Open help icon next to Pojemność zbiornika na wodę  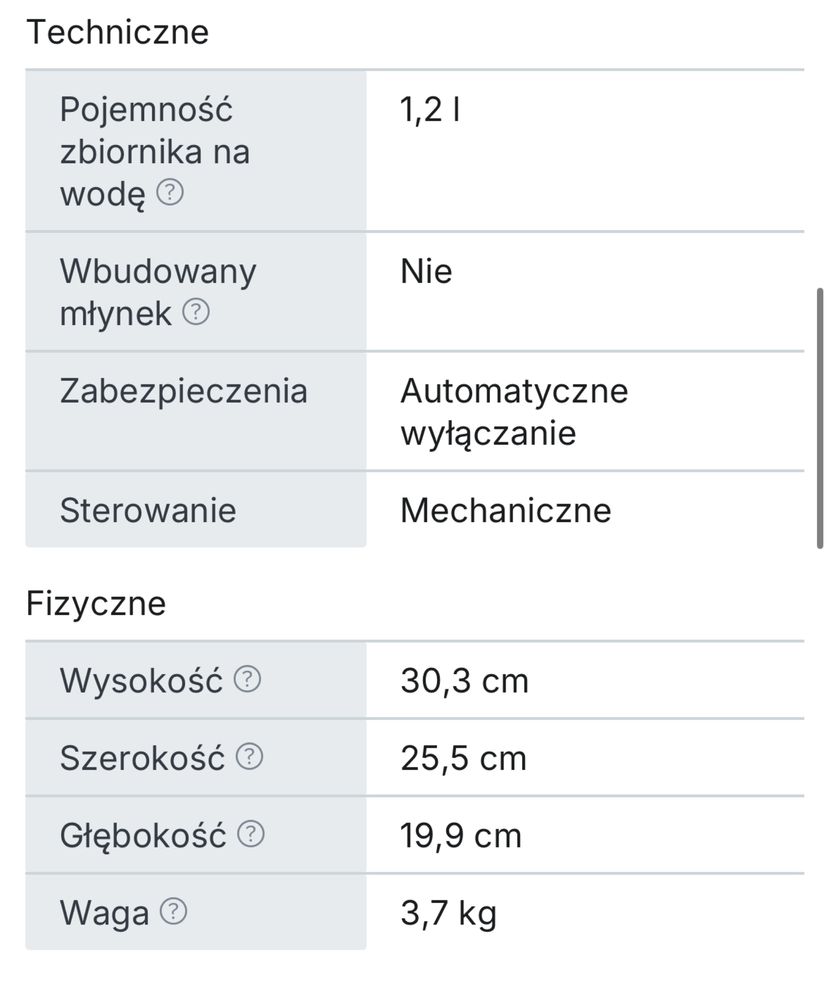tap(170, 192)
